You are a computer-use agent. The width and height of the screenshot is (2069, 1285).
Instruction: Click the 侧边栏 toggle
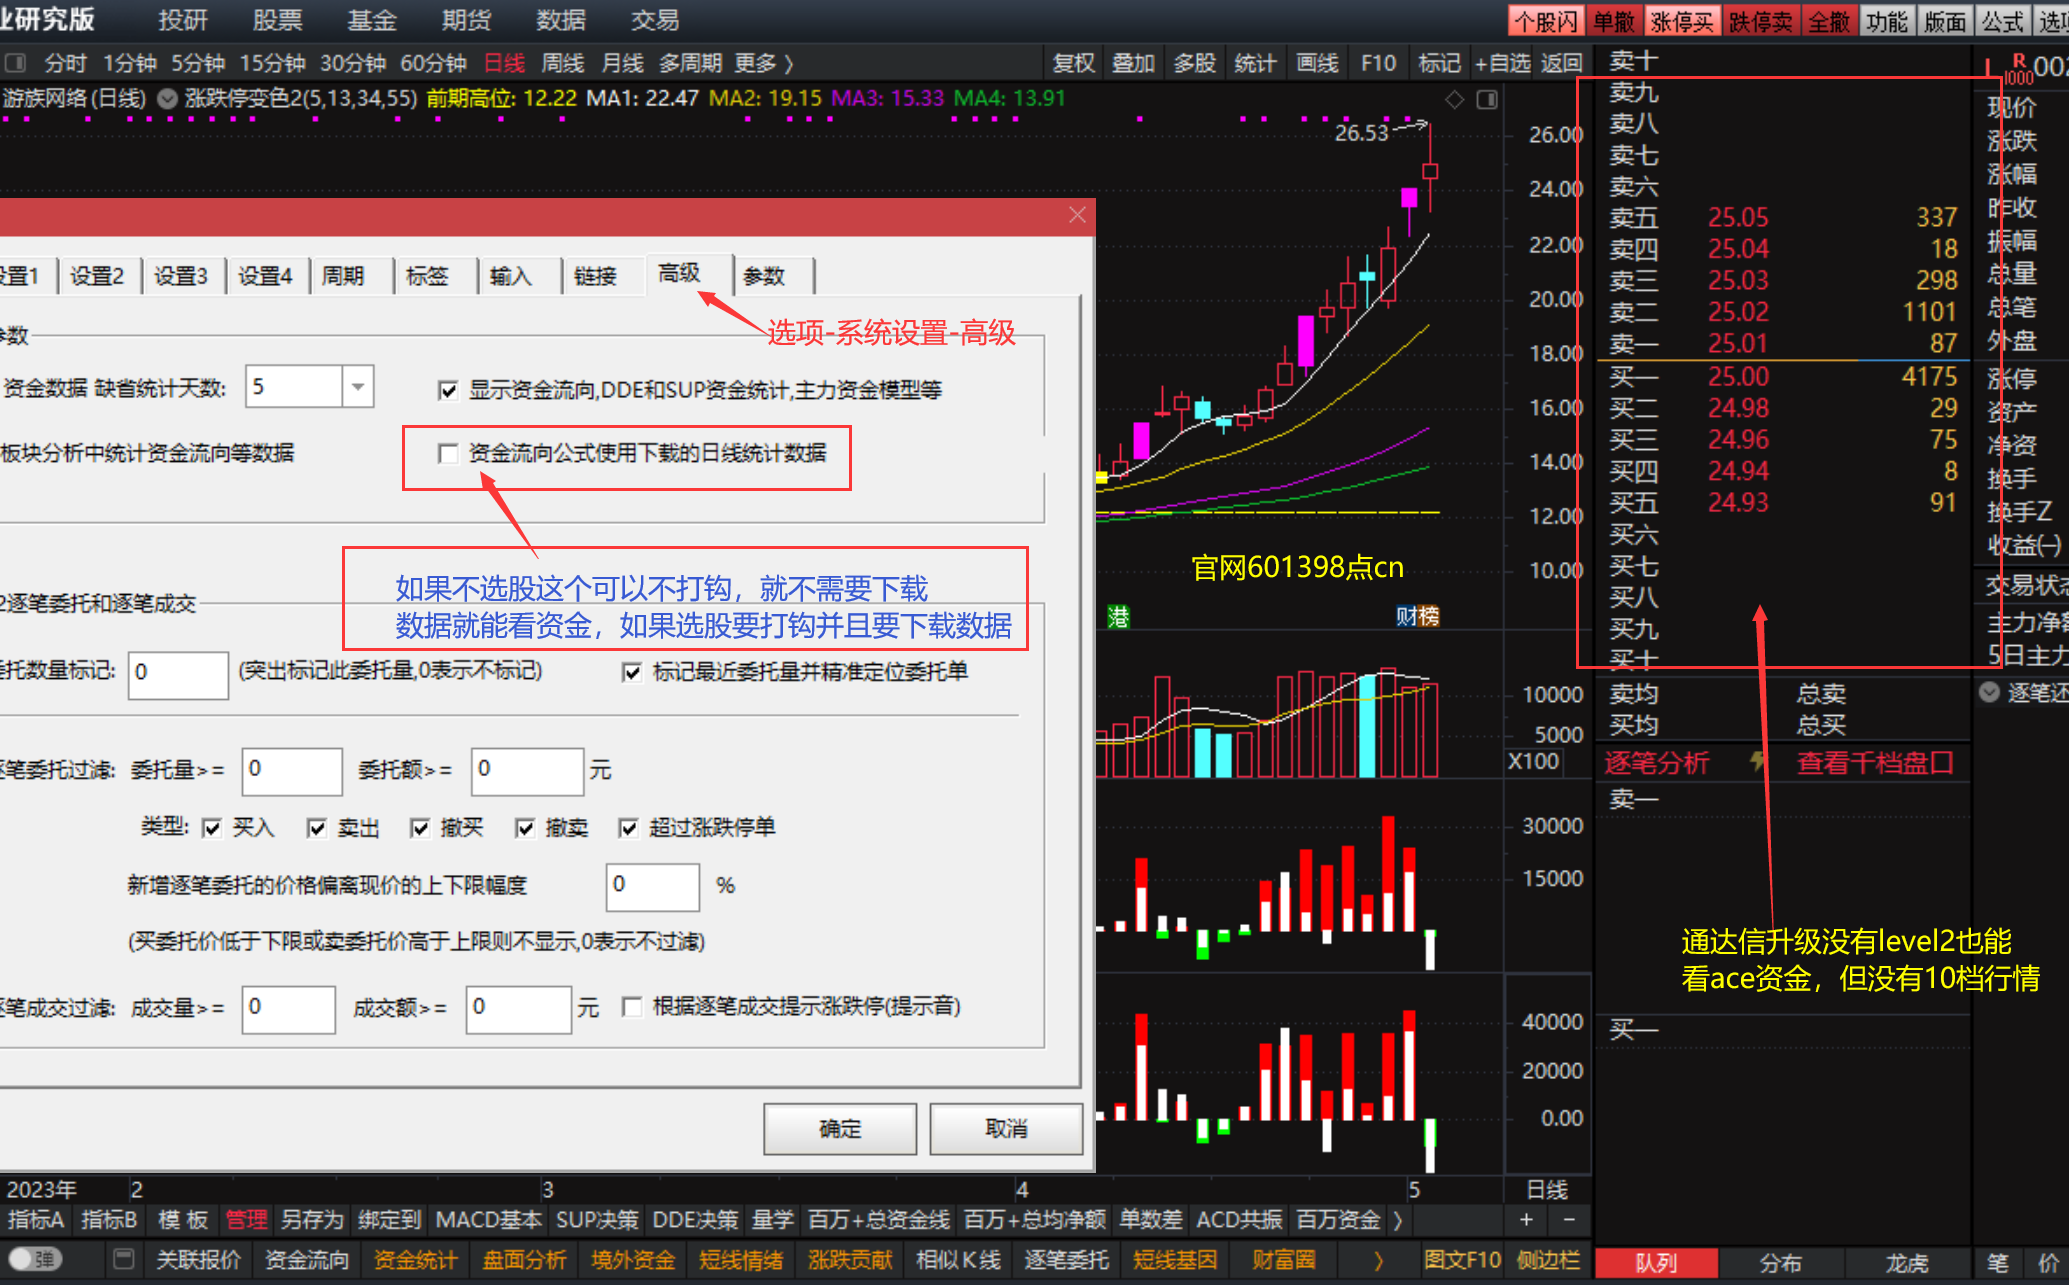(1548, 1260)
